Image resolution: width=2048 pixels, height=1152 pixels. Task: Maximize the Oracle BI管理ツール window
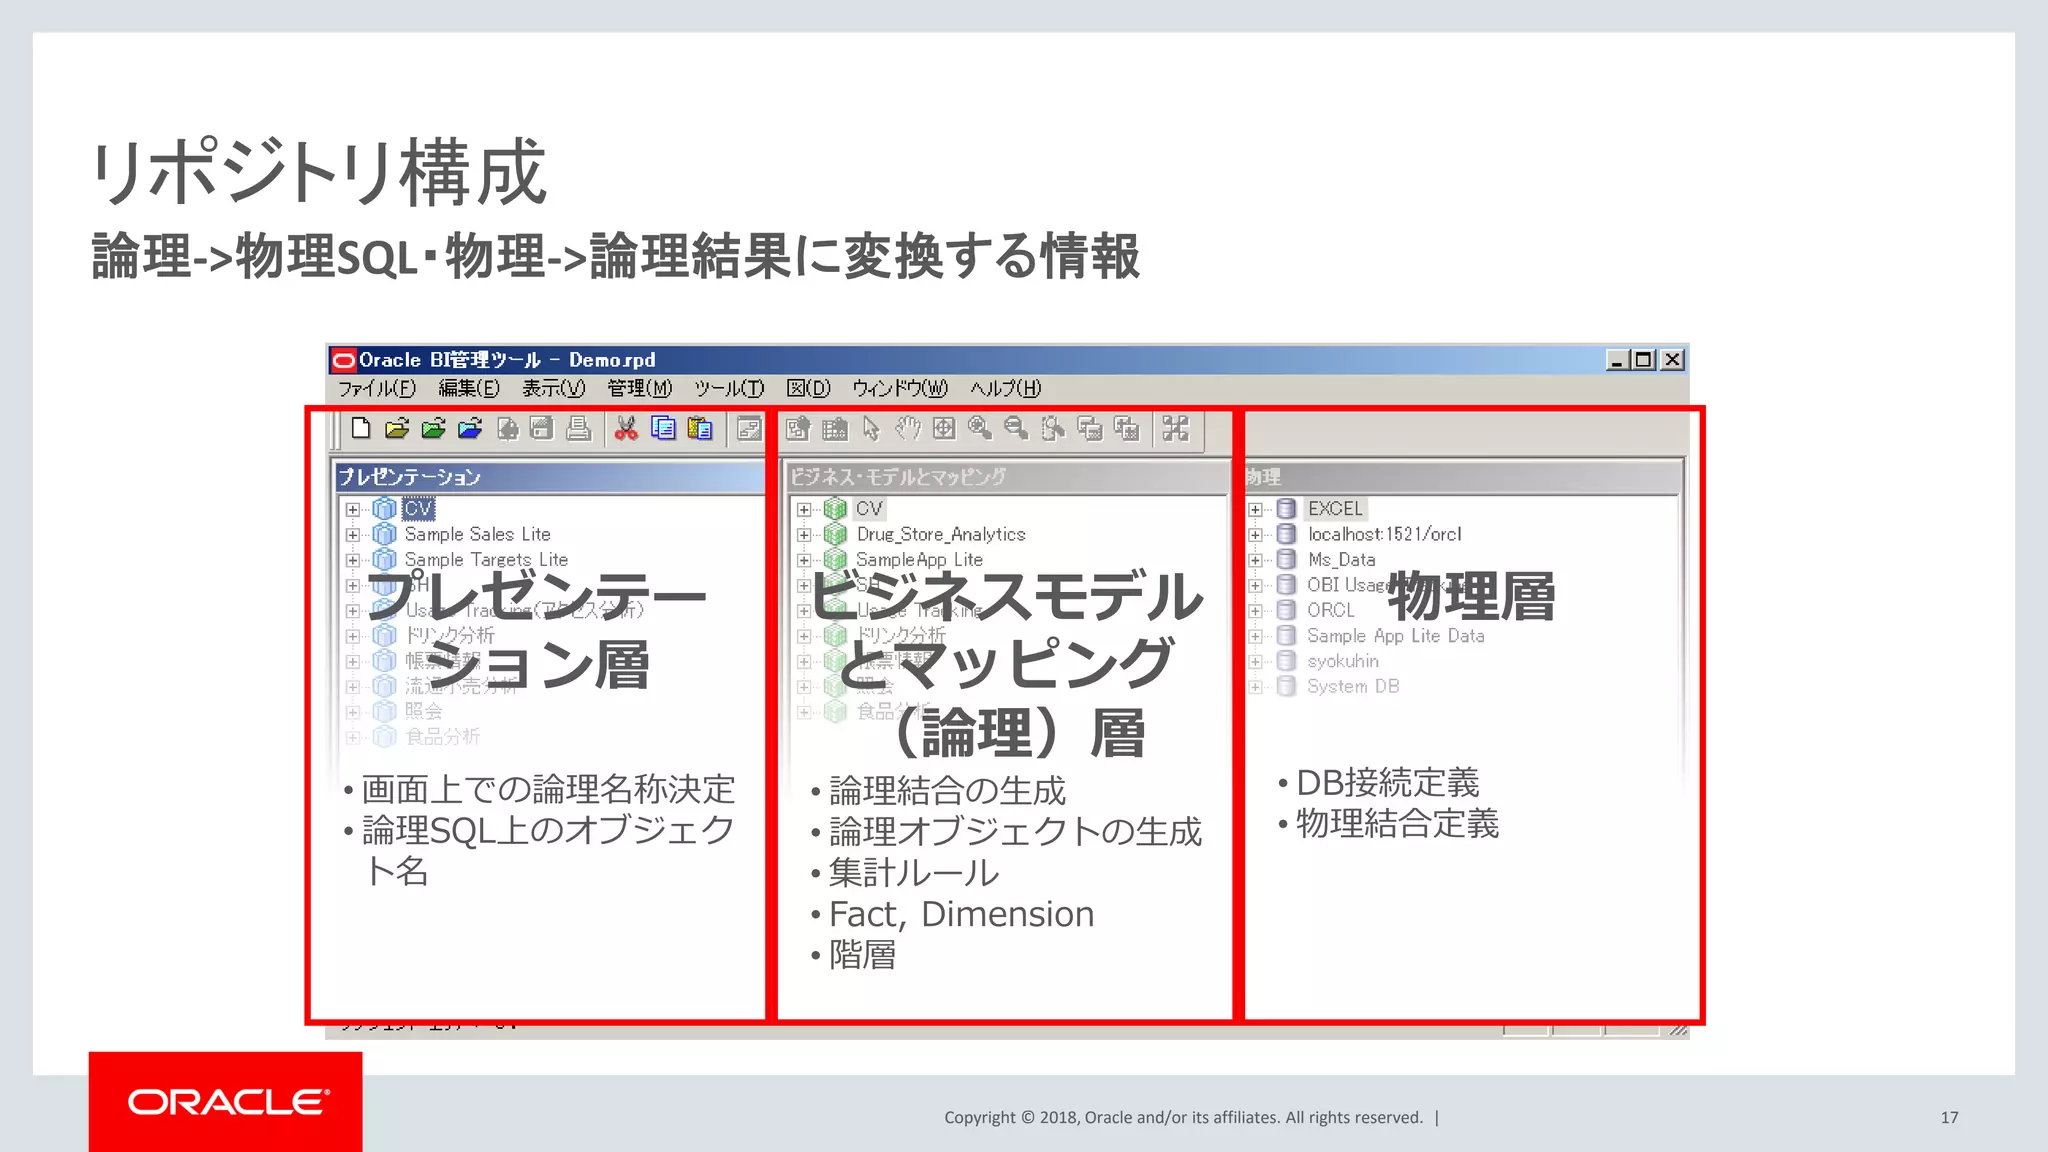pos(1643,360)
